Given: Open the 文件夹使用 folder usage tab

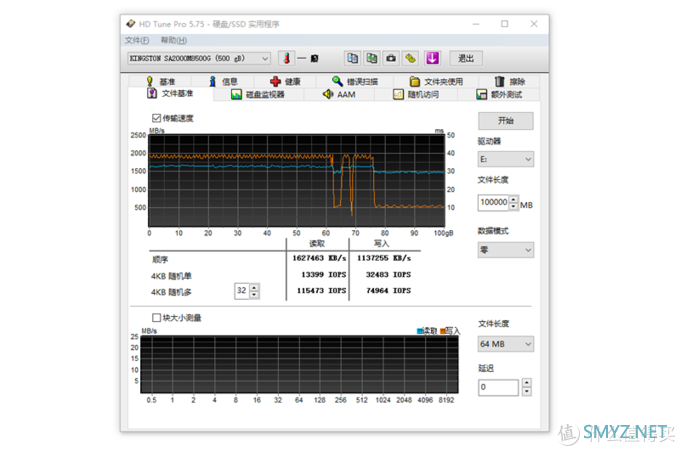Looking at the screenshot, I should (x=436, y=82).
